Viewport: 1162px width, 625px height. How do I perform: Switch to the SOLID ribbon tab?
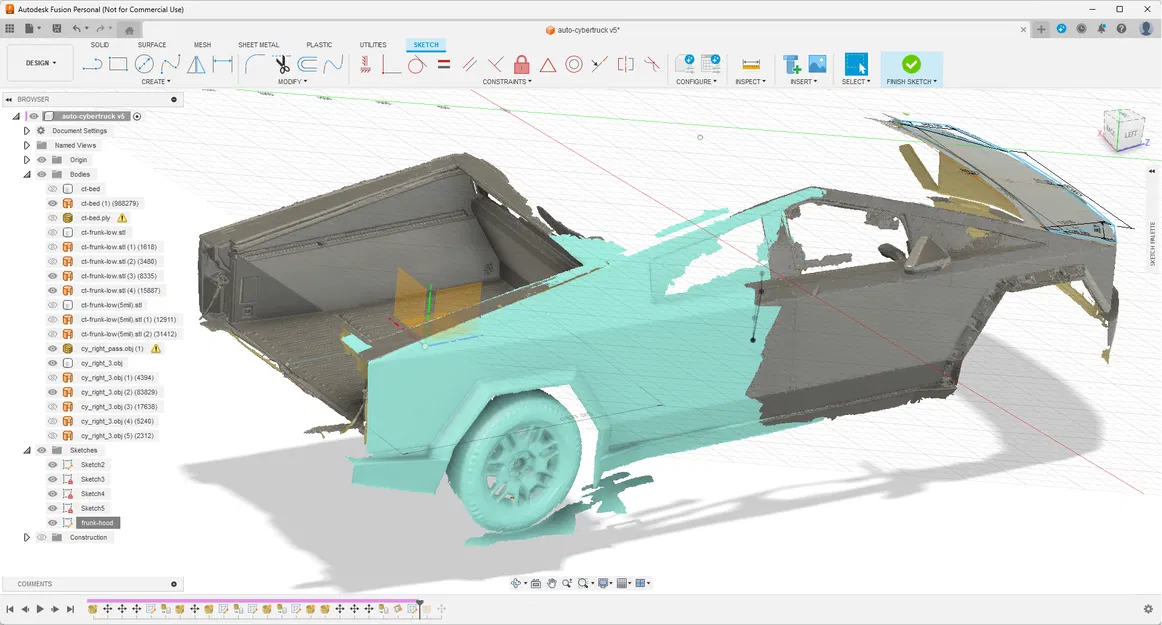[99, 44]
